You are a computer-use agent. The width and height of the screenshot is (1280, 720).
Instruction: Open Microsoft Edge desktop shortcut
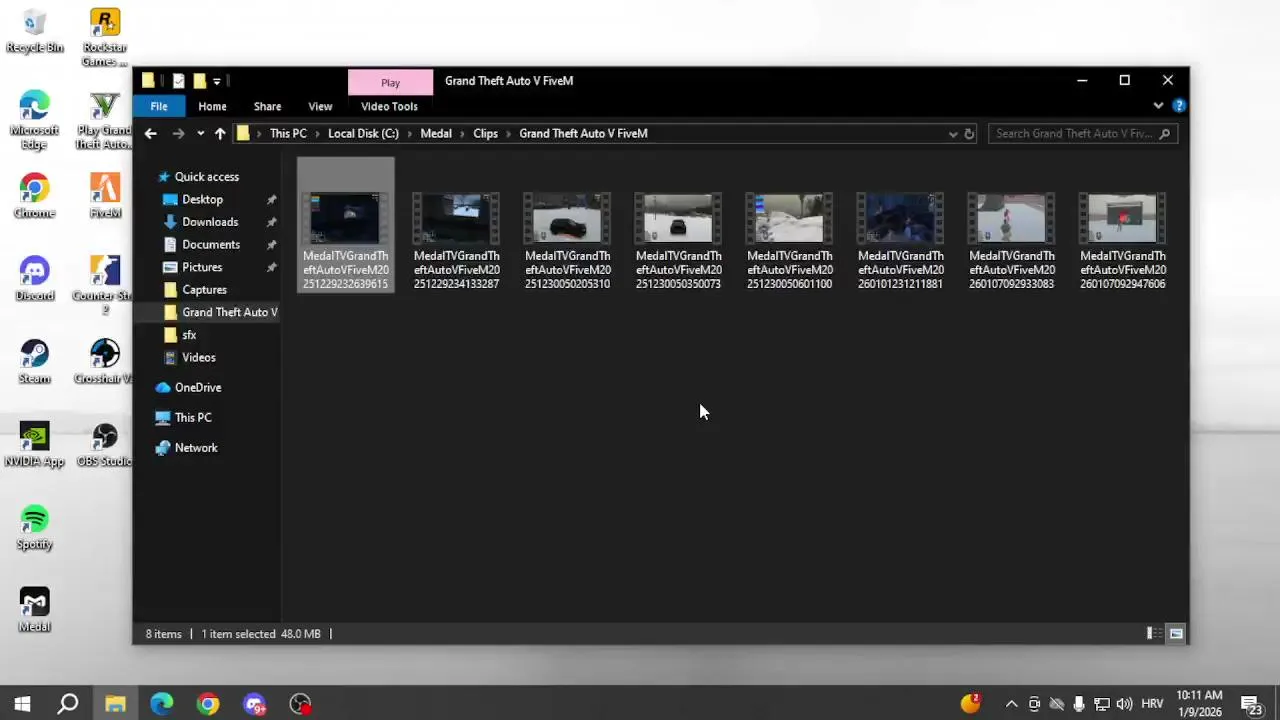pos(34,120)
